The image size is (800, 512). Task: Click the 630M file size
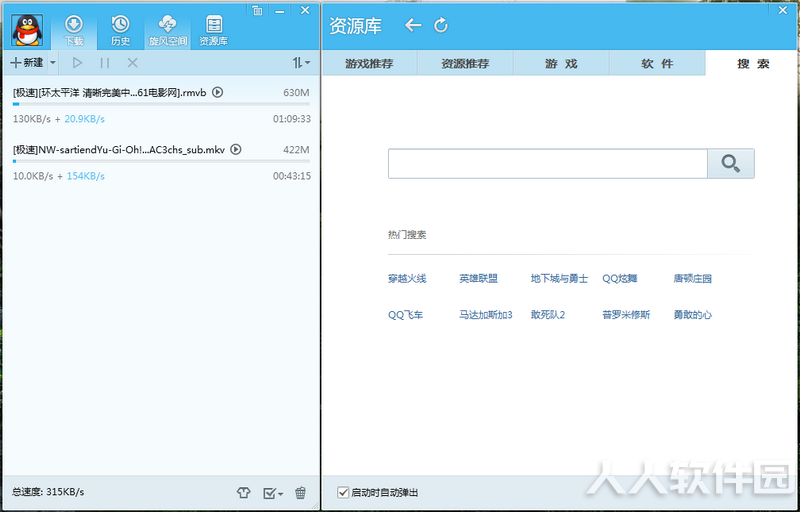(296, 93)
